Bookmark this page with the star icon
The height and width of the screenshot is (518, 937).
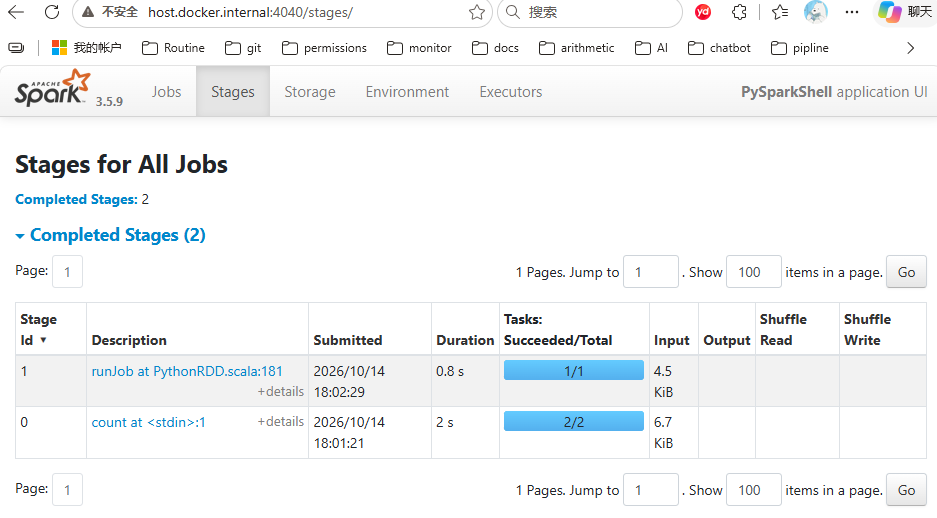476,12
